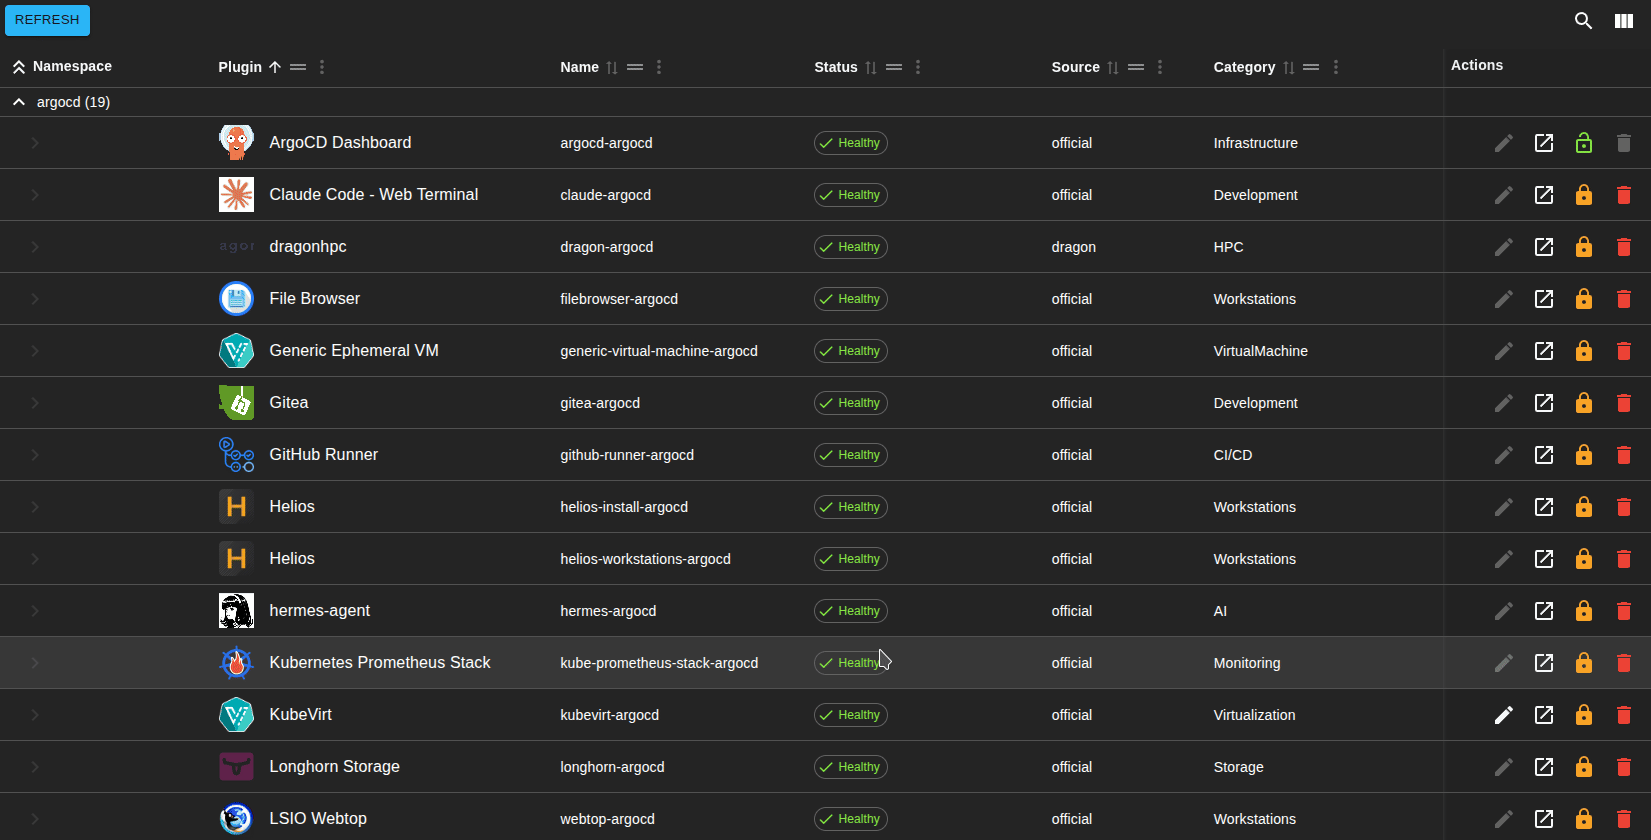Toggle the lock for Claude Code row
The width and height of the screenshot is (1651, 840).
point(1584,195)
